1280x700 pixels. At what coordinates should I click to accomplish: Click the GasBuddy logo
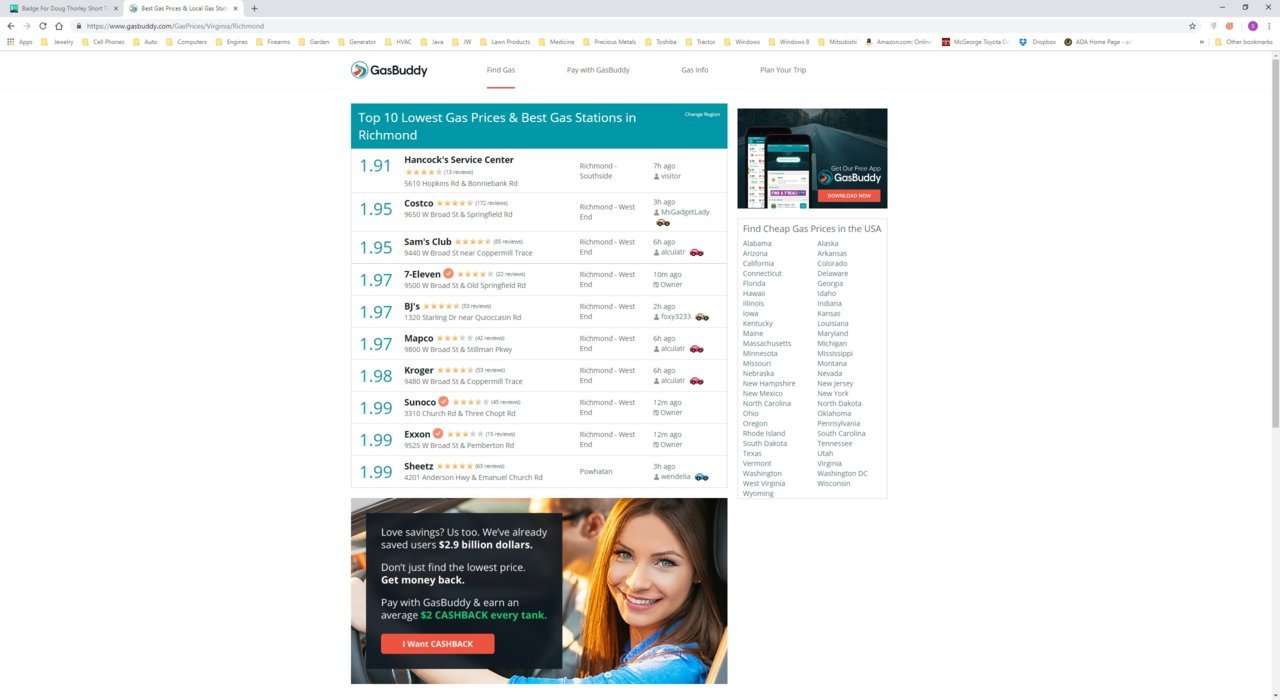click(x=389, y=70)
